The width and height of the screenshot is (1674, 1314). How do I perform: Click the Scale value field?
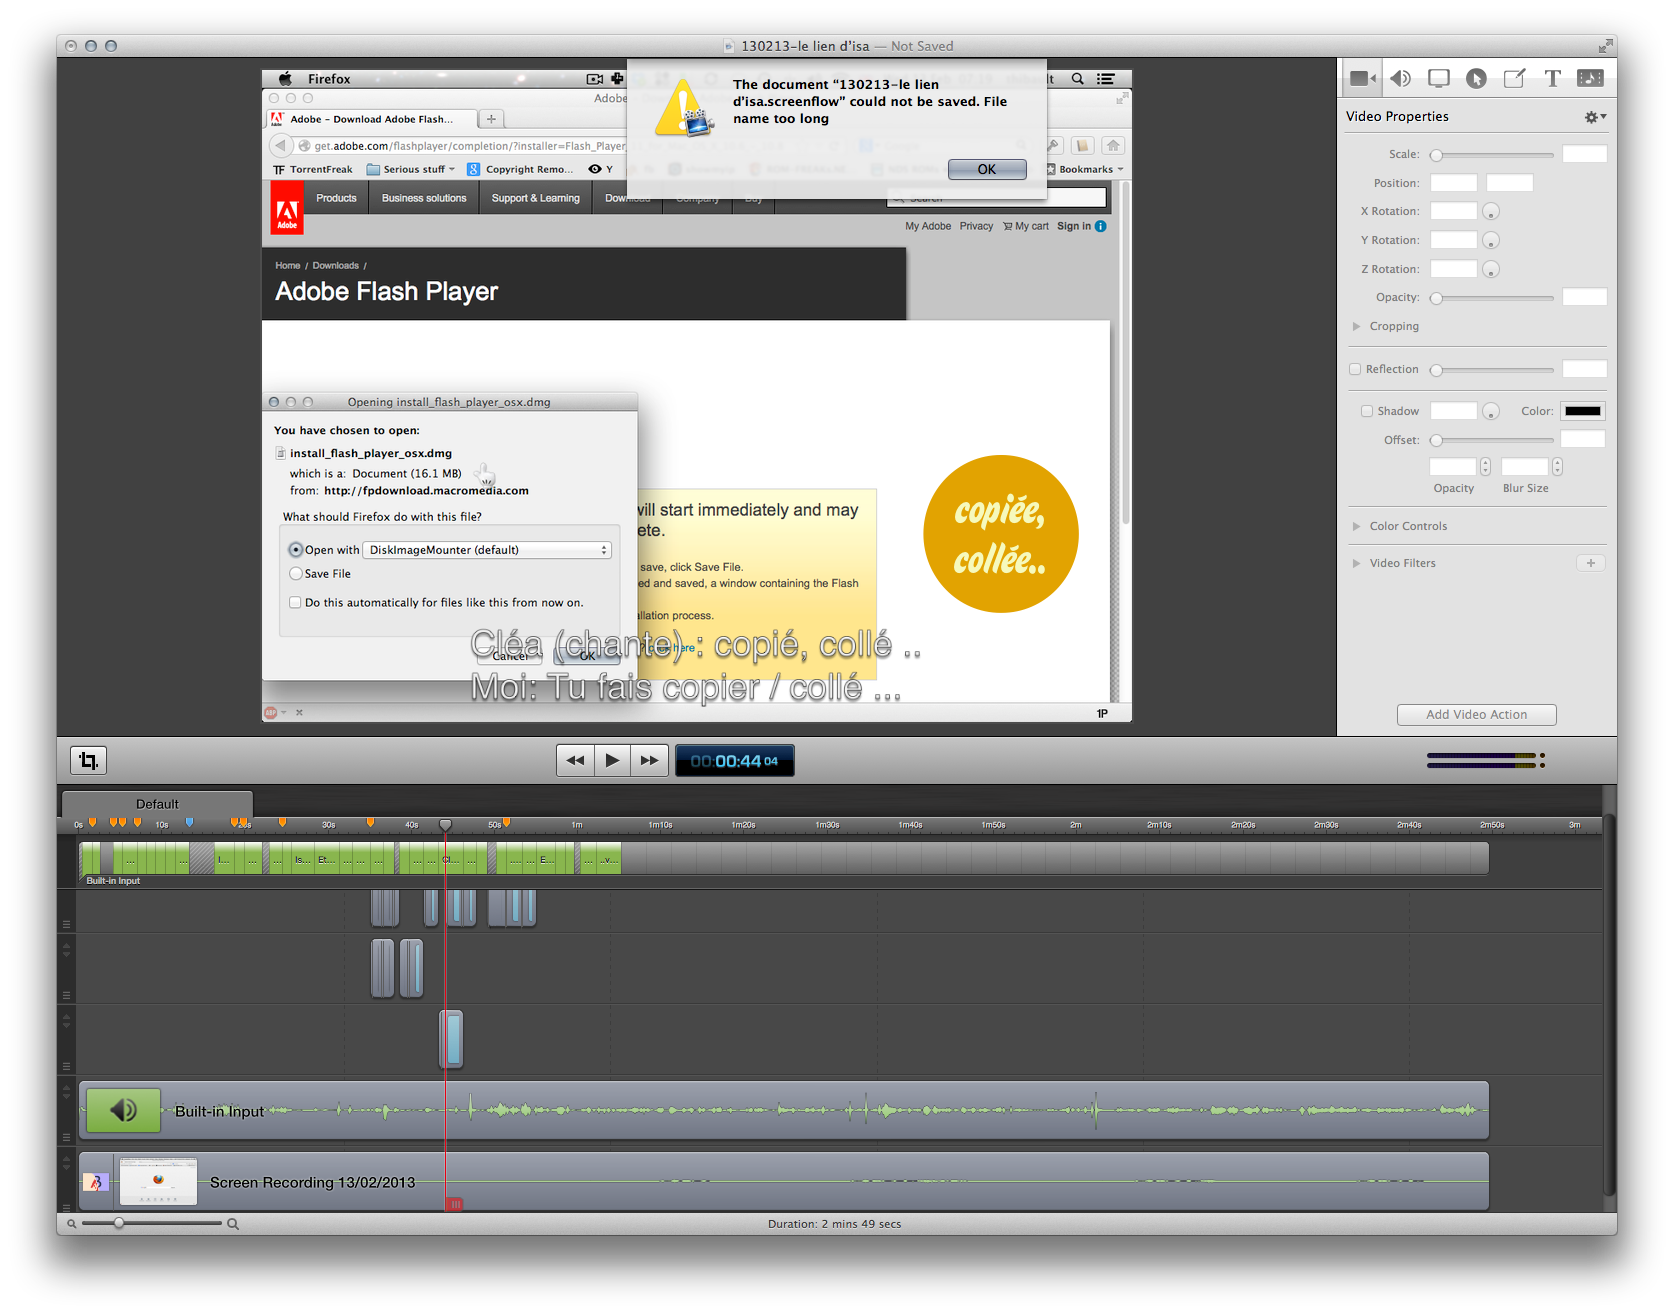click(1584, 154)
